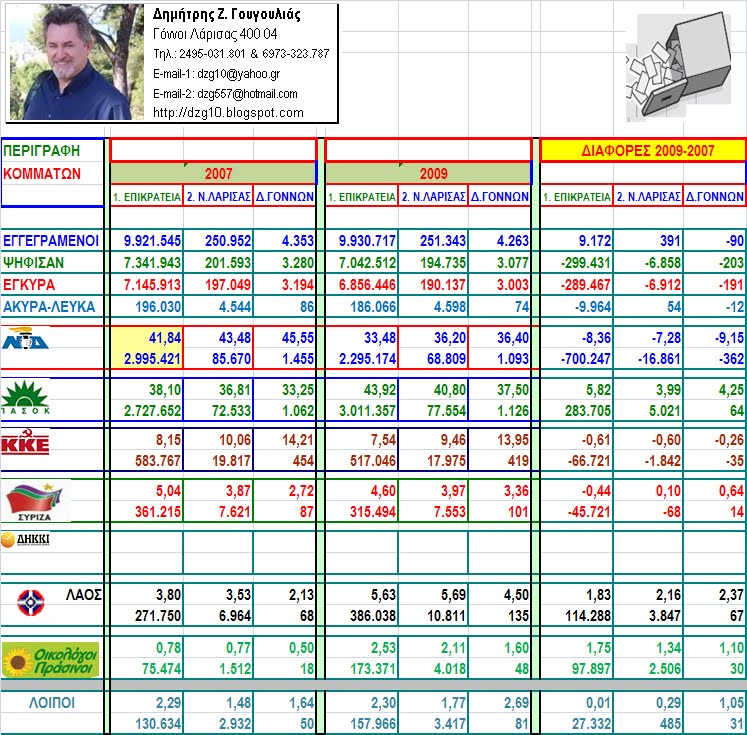Image resolution: width=747 pixels, height=735 pixels.
Task: Select cell with value 196.030
Action: tap(147, 307)
